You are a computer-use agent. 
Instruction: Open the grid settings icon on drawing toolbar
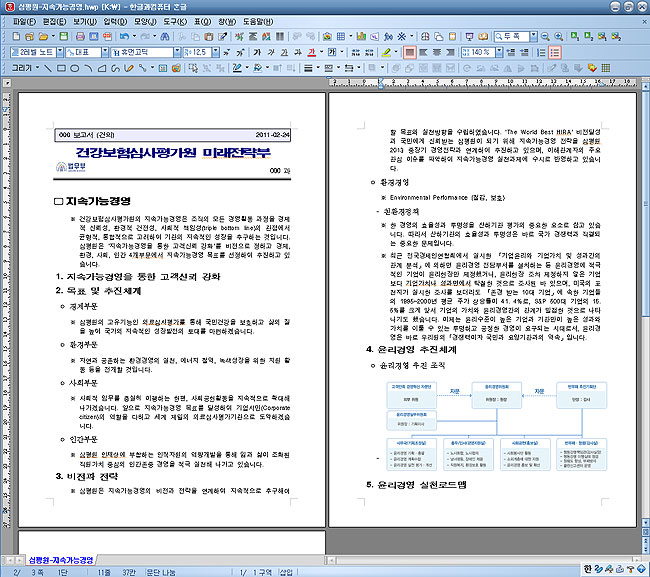[x=606, y=68]
